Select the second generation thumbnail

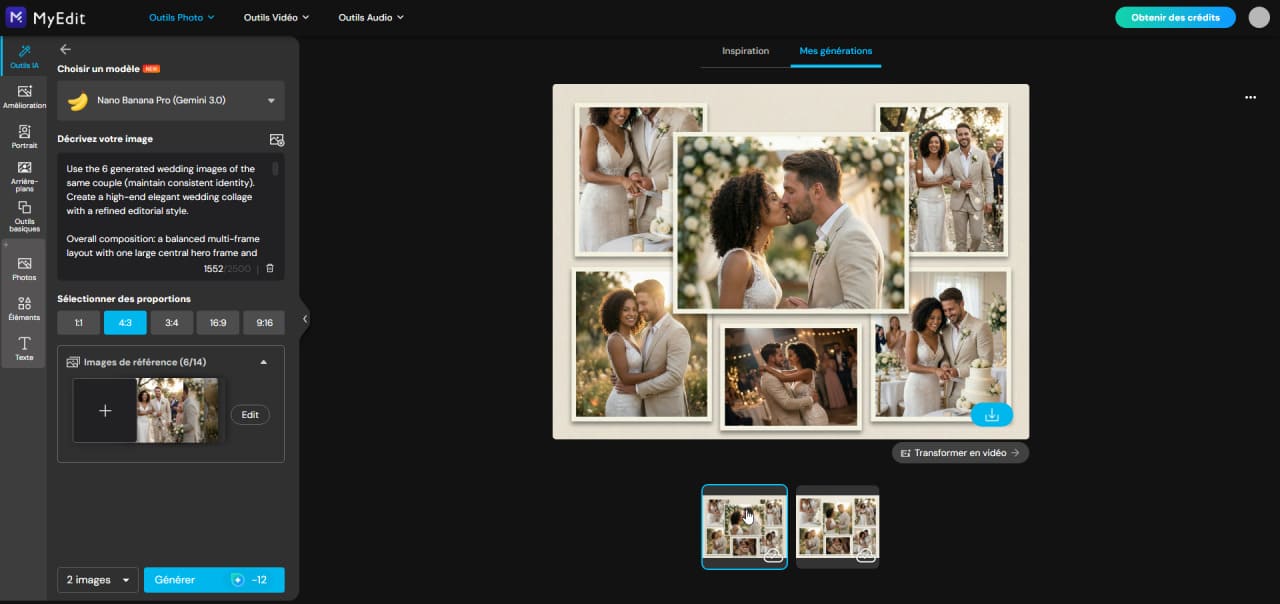837,526
